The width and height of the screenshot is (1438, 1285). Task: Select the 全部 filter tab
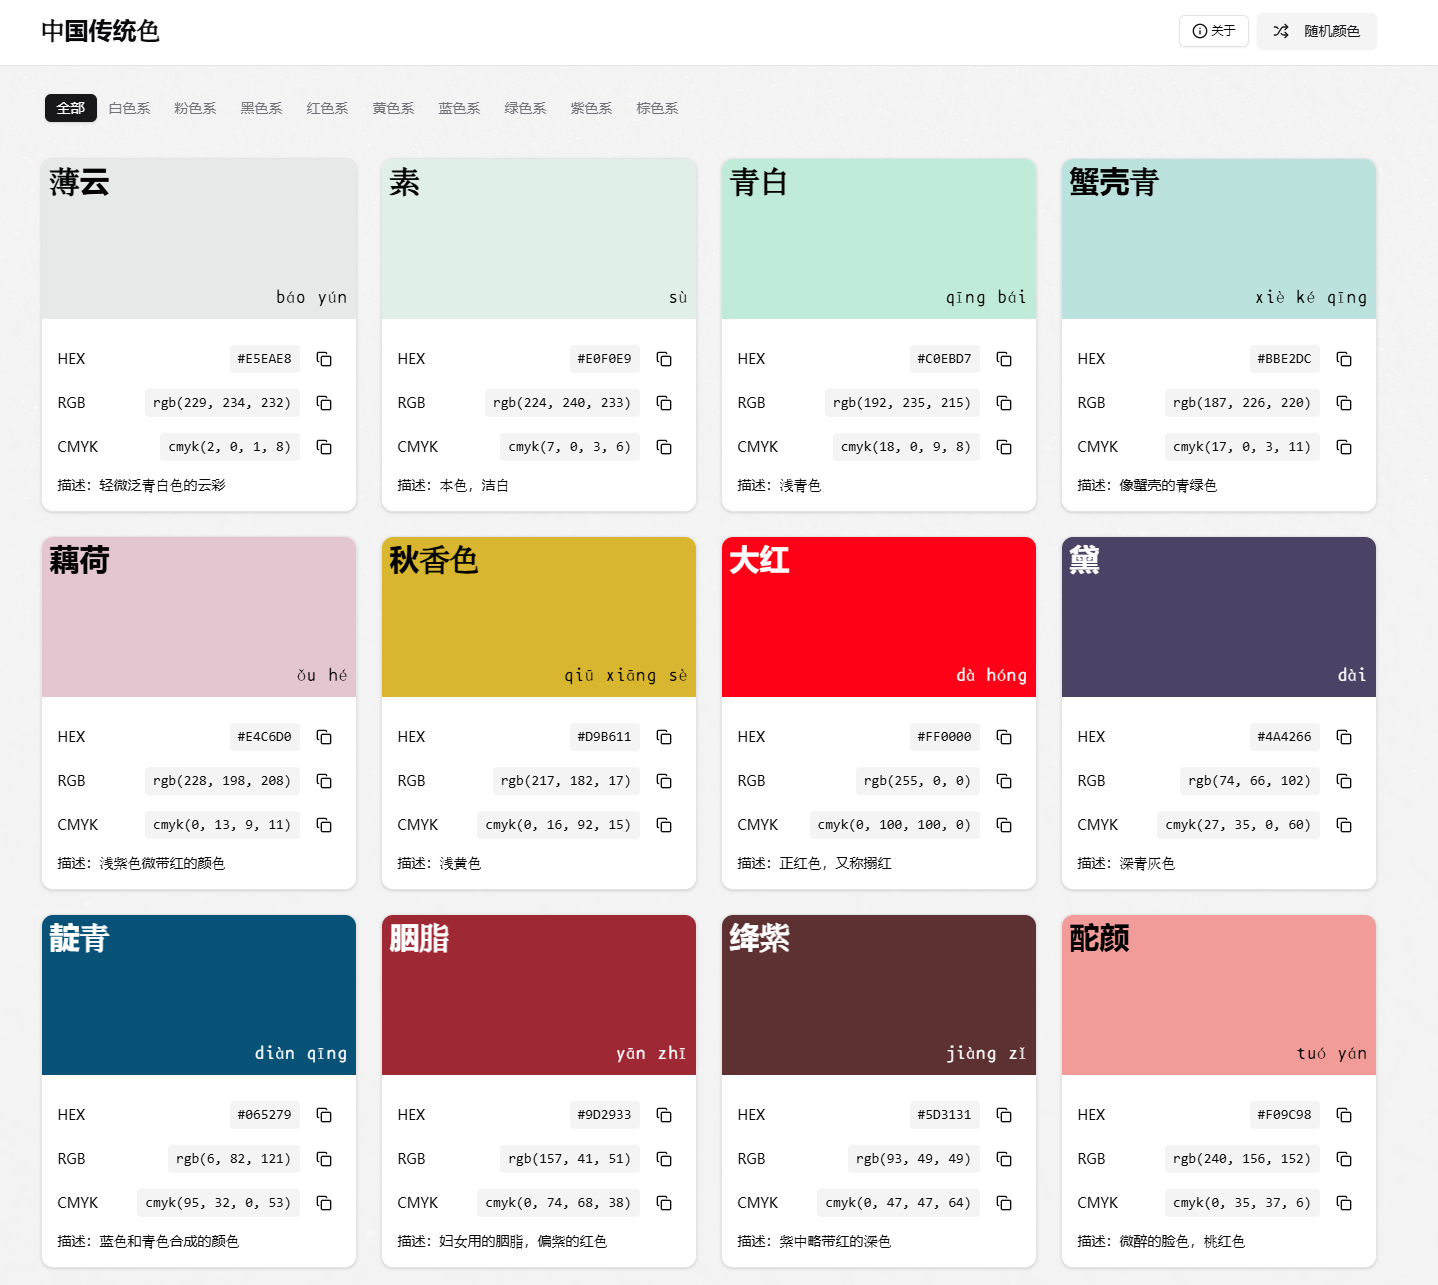[x=71, y=108]
